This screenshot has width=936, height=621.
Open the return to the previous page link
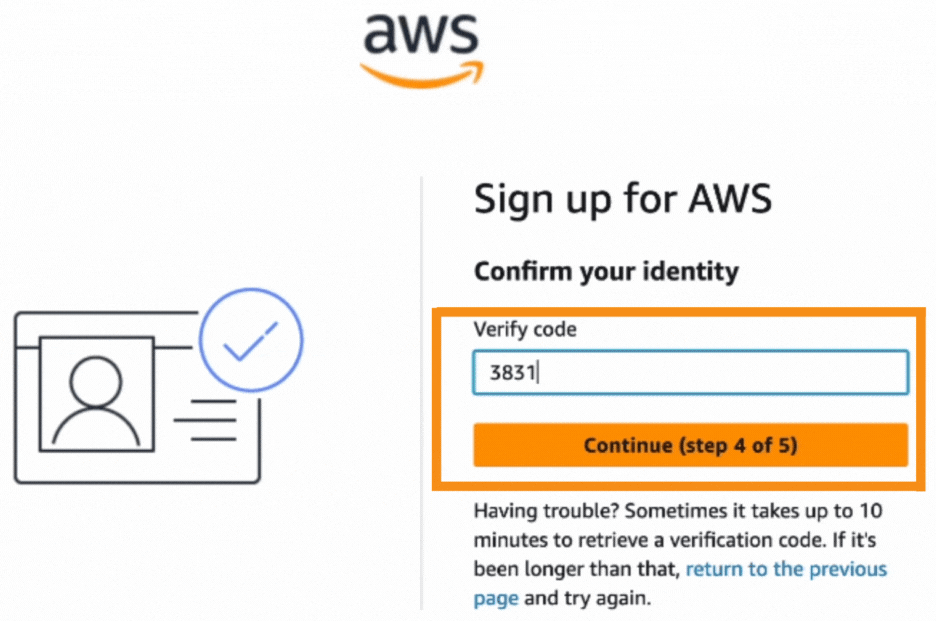pyautogui.click(x=786, y=568)
